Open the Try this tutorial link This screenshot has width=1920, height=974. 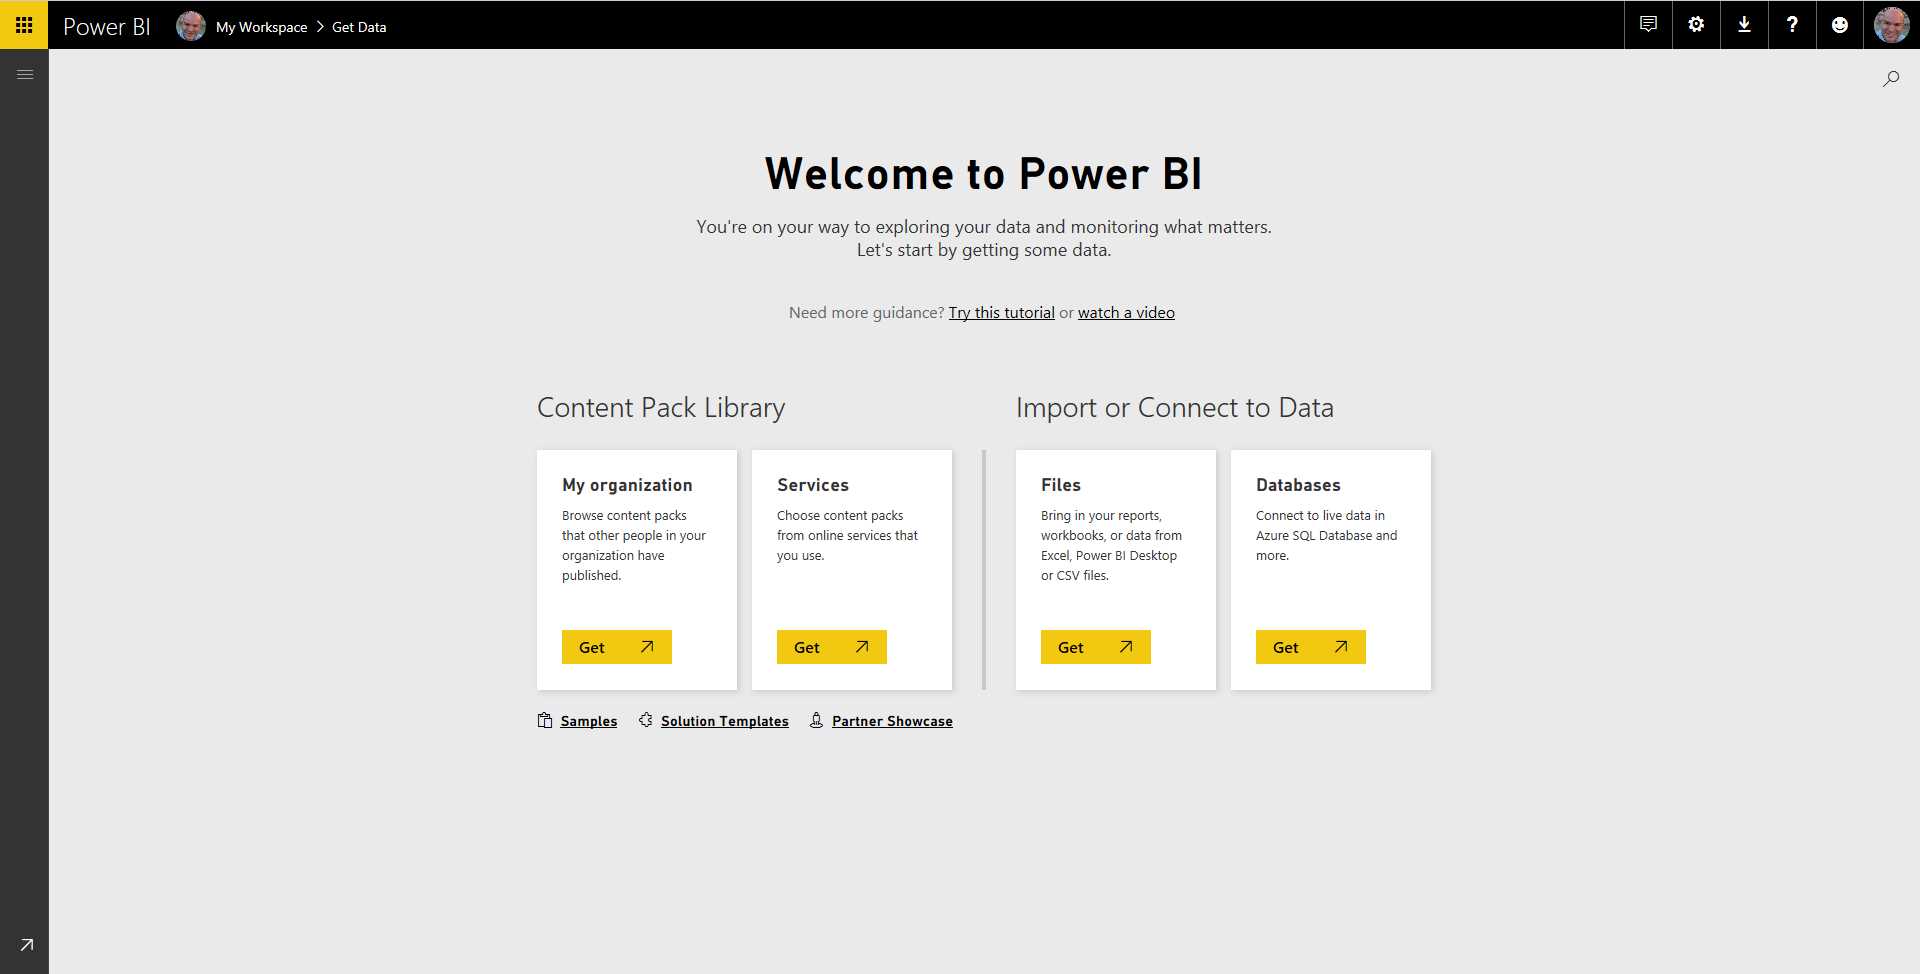click(x=1001, y=312)
